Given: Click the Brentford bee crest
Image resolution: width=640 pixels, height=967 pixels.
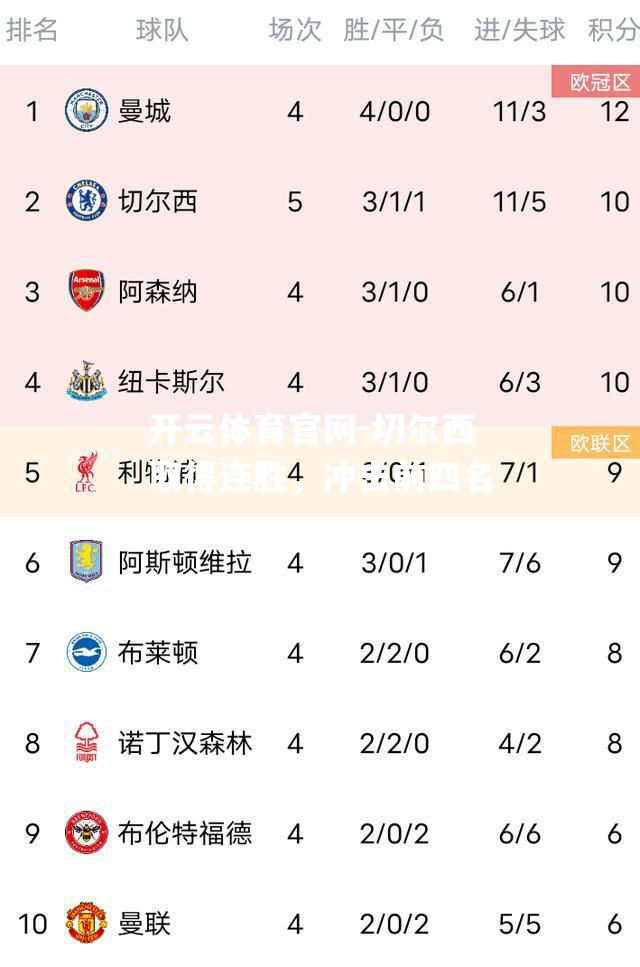Looking at the screenshot, I should pyautogui.click(x=86, y=833).
